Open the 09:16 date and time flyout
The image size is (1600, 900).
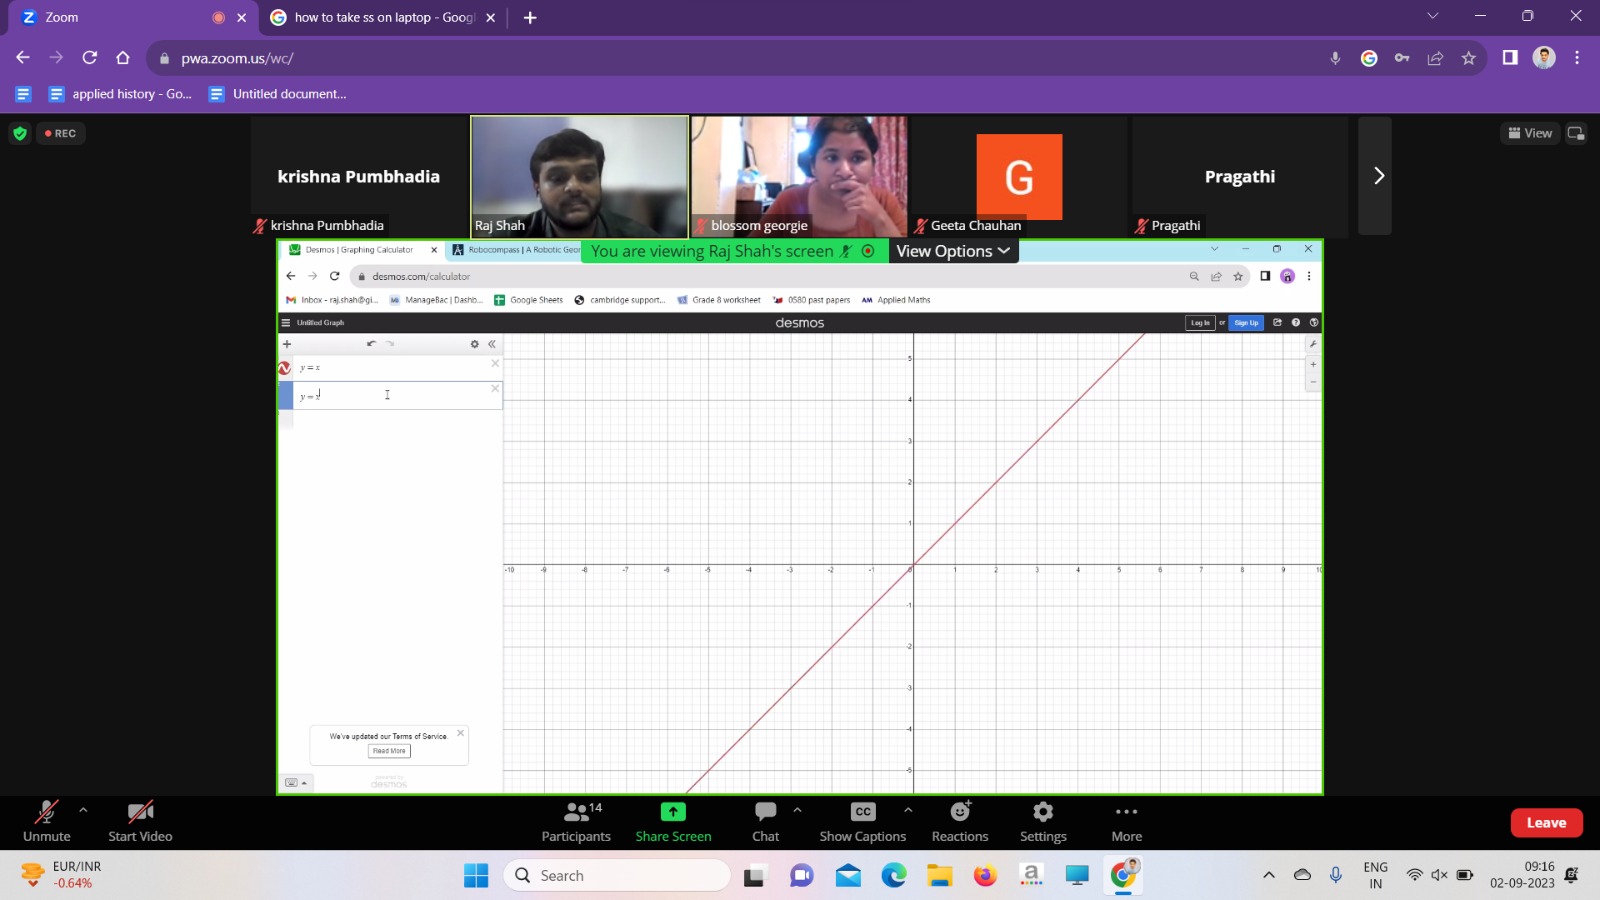tap(1522, 875)
